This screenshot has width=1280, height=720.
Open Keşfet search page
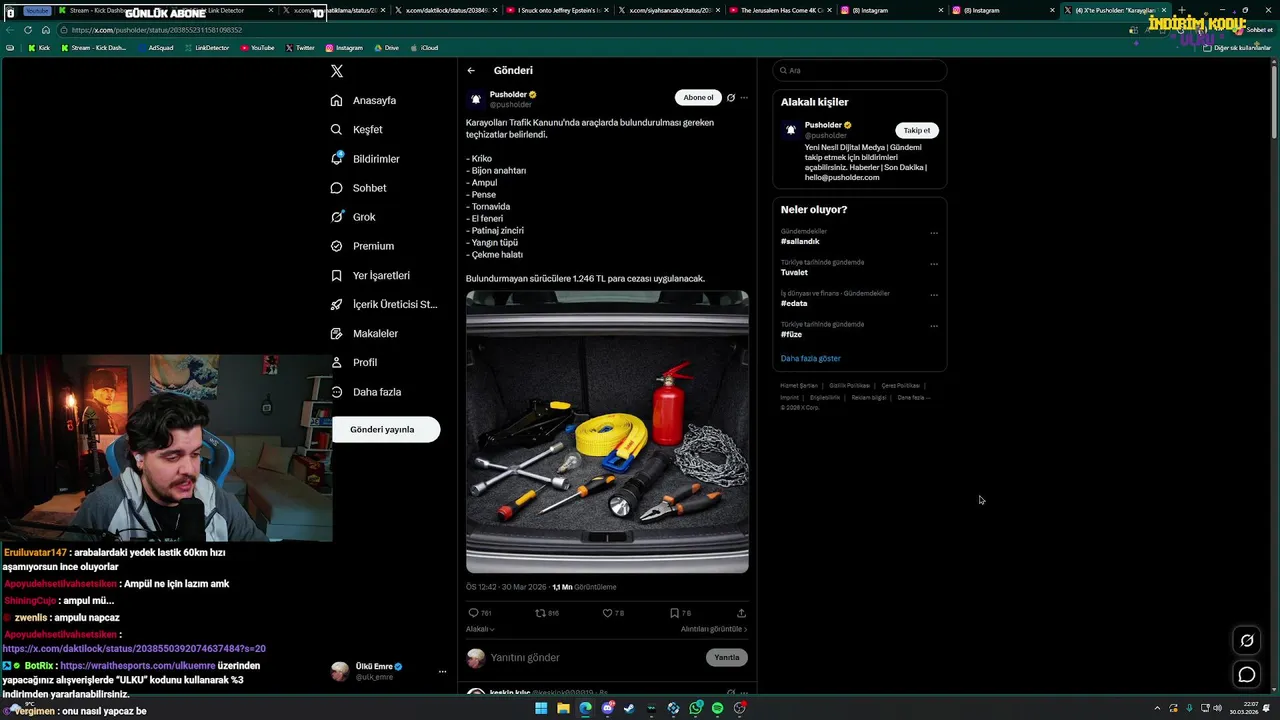[x=358, y=129]
